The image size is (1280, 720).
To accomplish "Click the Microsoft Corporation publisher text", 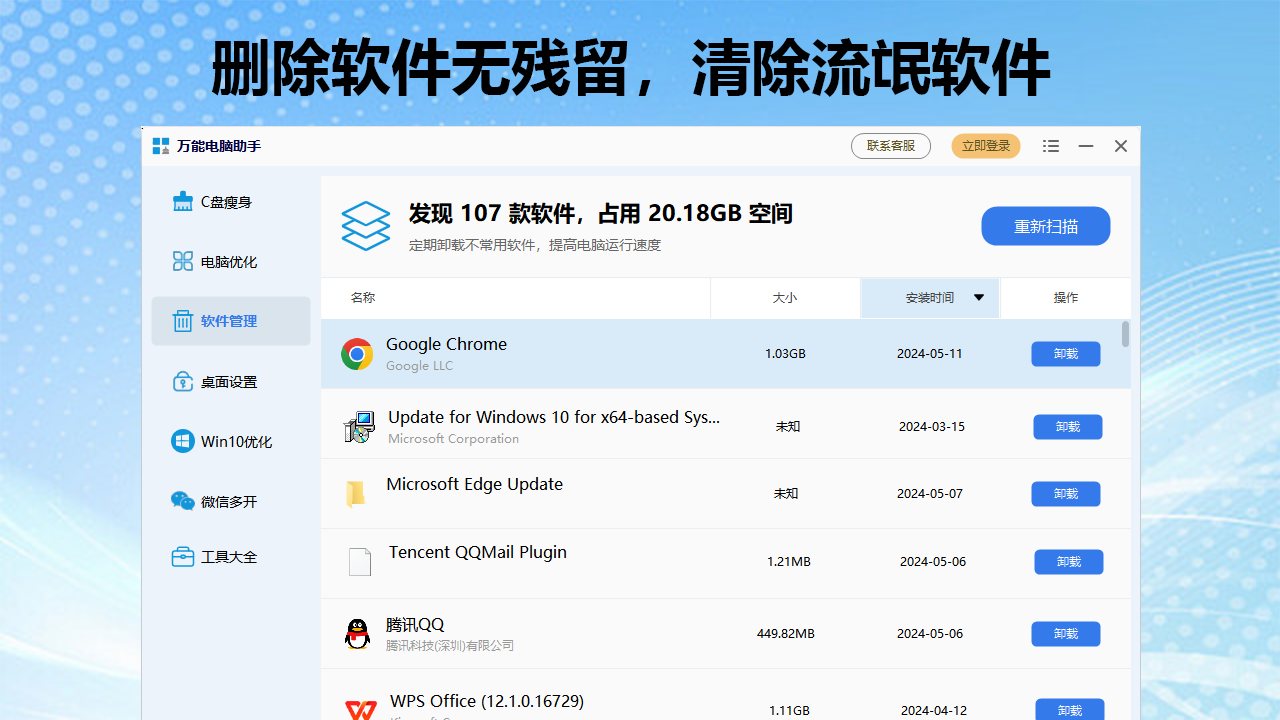I will (x=454, y=439).
